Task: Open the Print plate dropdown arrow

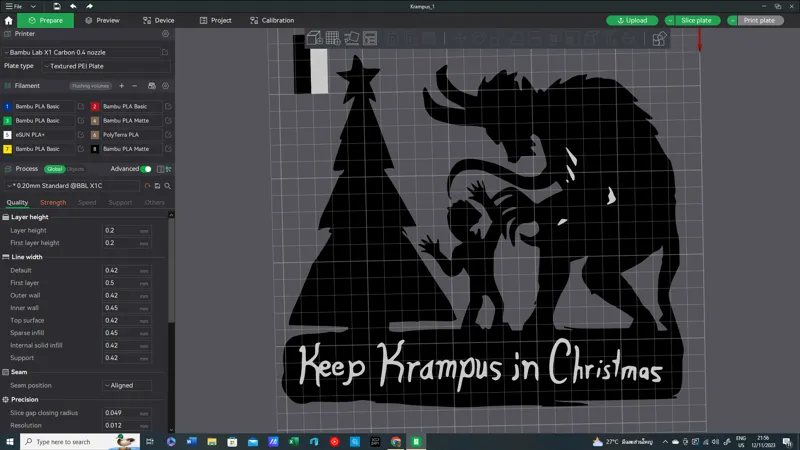Action: tap(732, 20)
